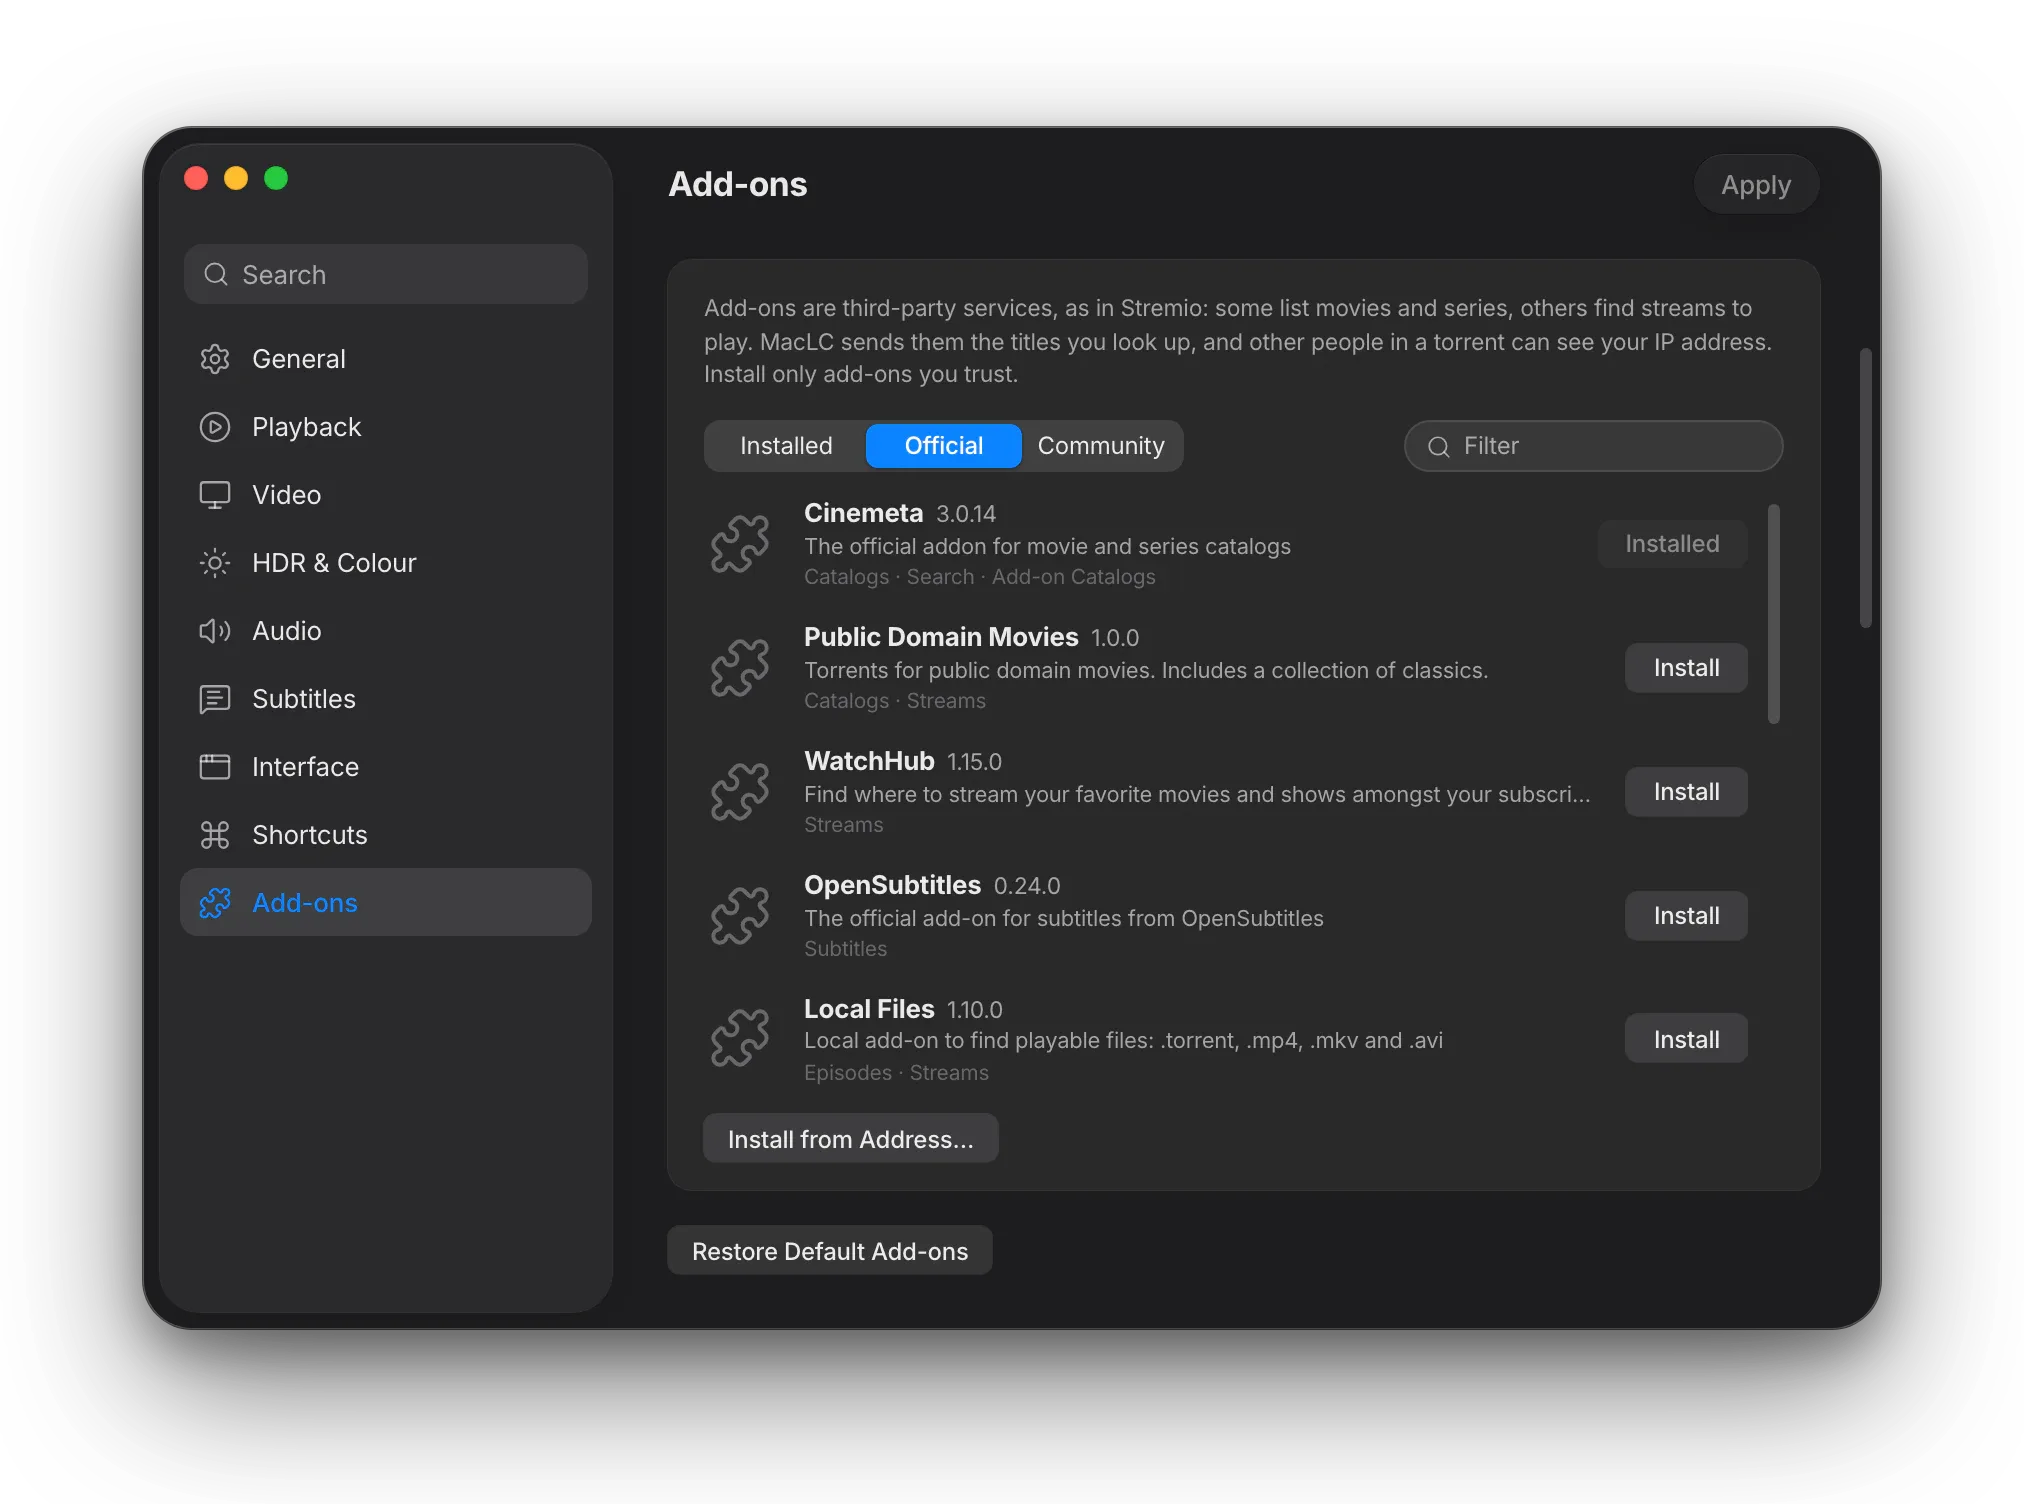Viewport: 2024px width, 1504px height.
Task: Click the WatchHub add-on title
Action: 869,761
